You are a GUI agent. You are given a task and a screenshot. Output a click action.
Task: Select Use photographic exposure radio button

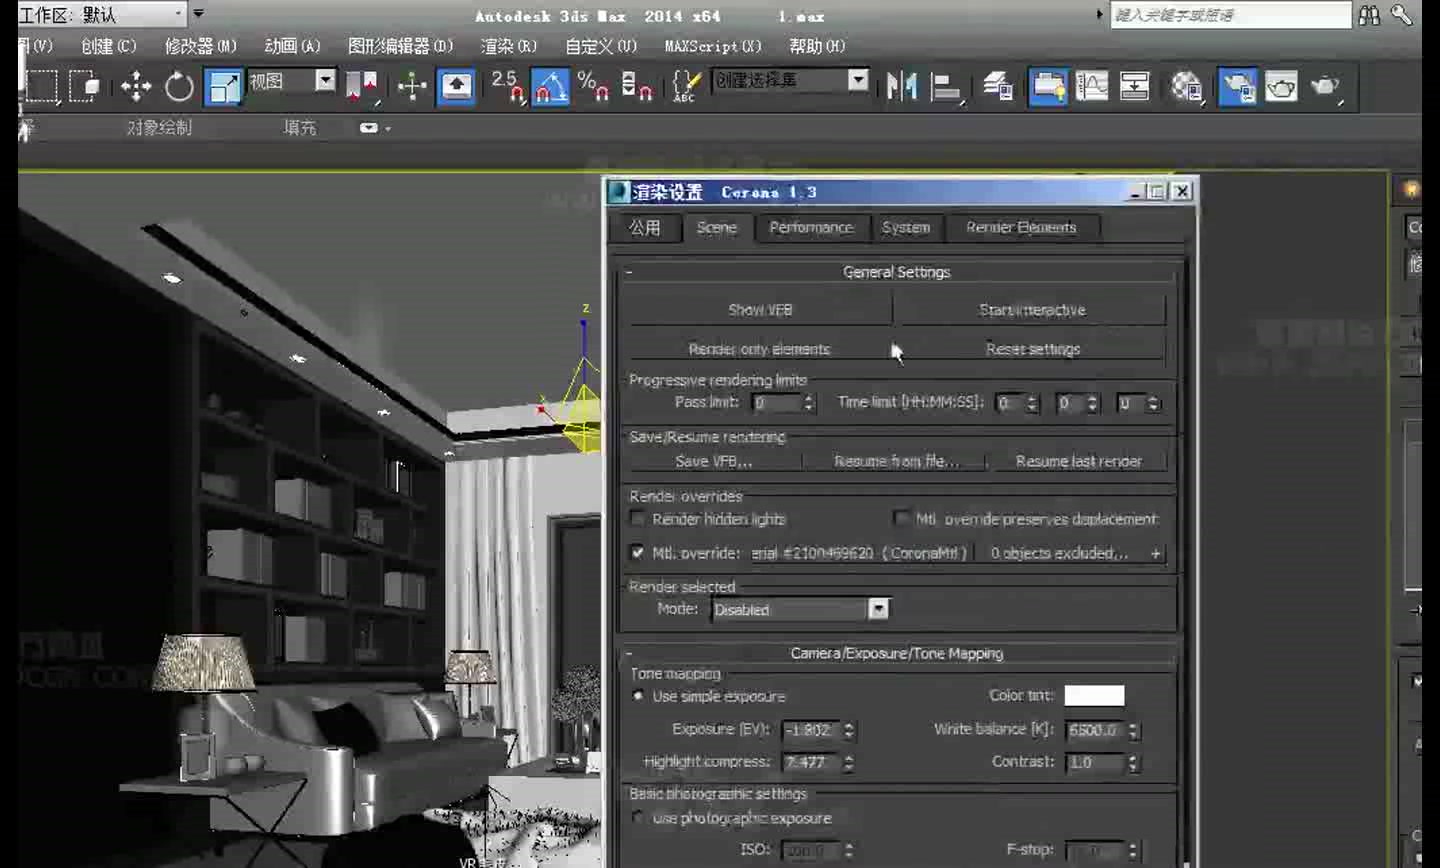tap(638, 817)
